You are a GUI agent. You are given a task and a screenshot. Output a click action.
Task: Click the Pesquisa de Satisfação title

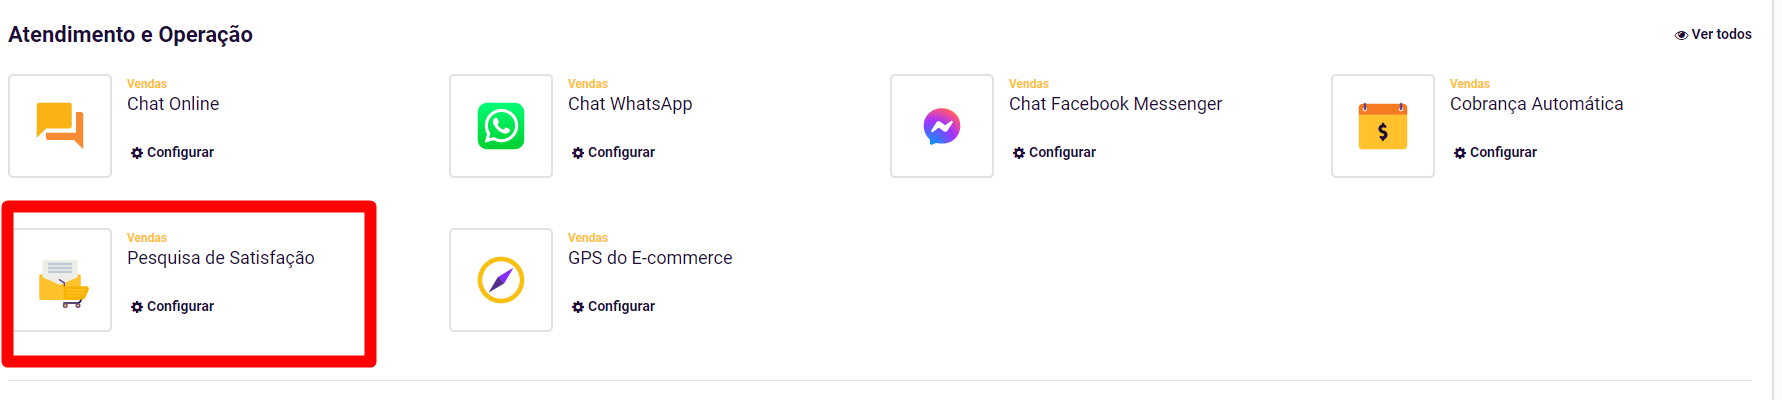tap(221, 258)
